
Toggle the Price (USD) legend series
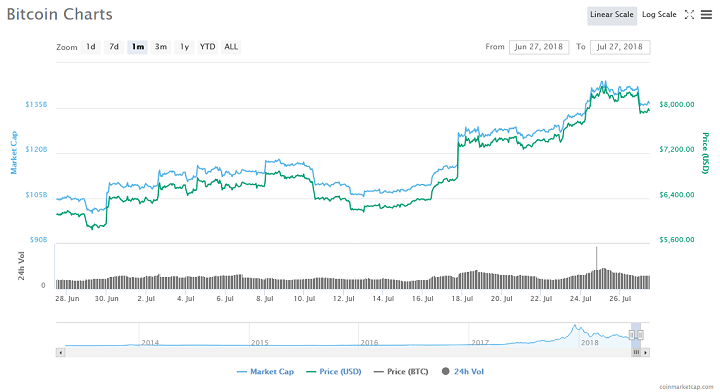(x=333, y=371)
